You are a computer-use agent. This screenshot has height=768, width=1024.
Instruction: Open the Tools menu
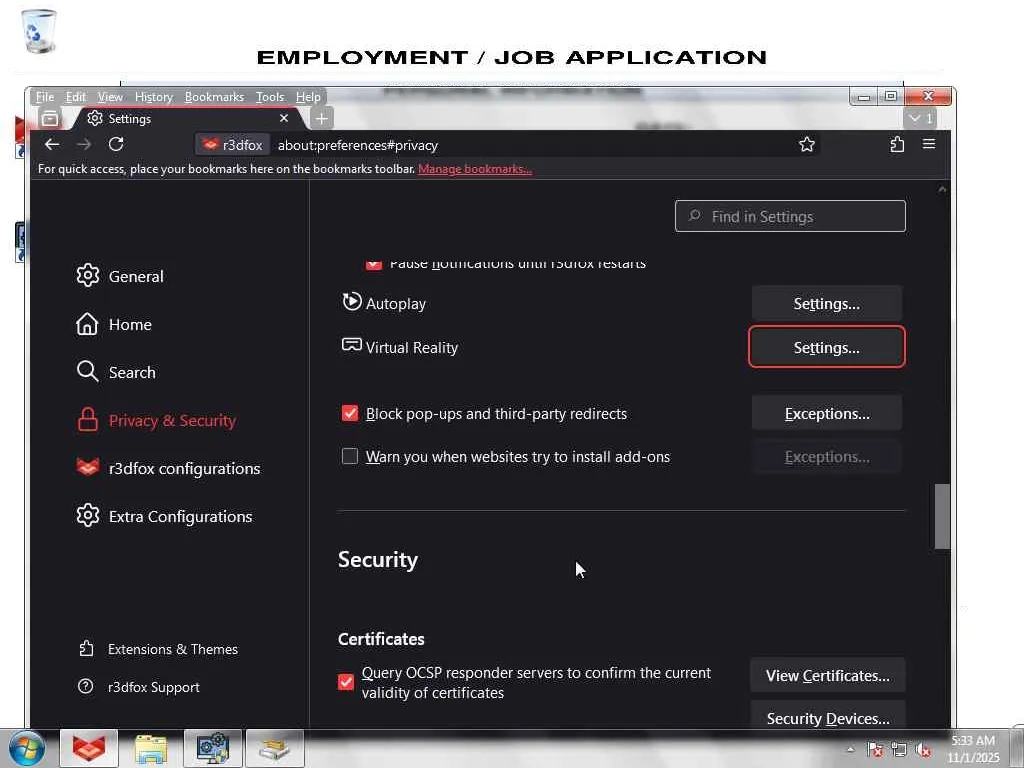pos(270,97)
